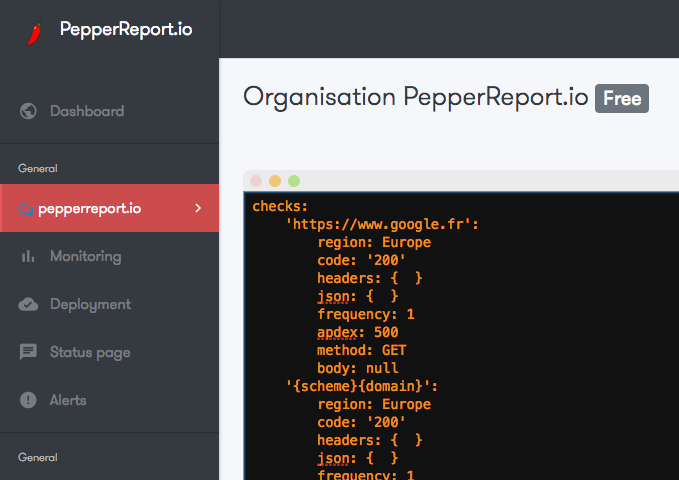Click the red dot in code window
Viewport: 679px width, 480px height.
[256, 181]
